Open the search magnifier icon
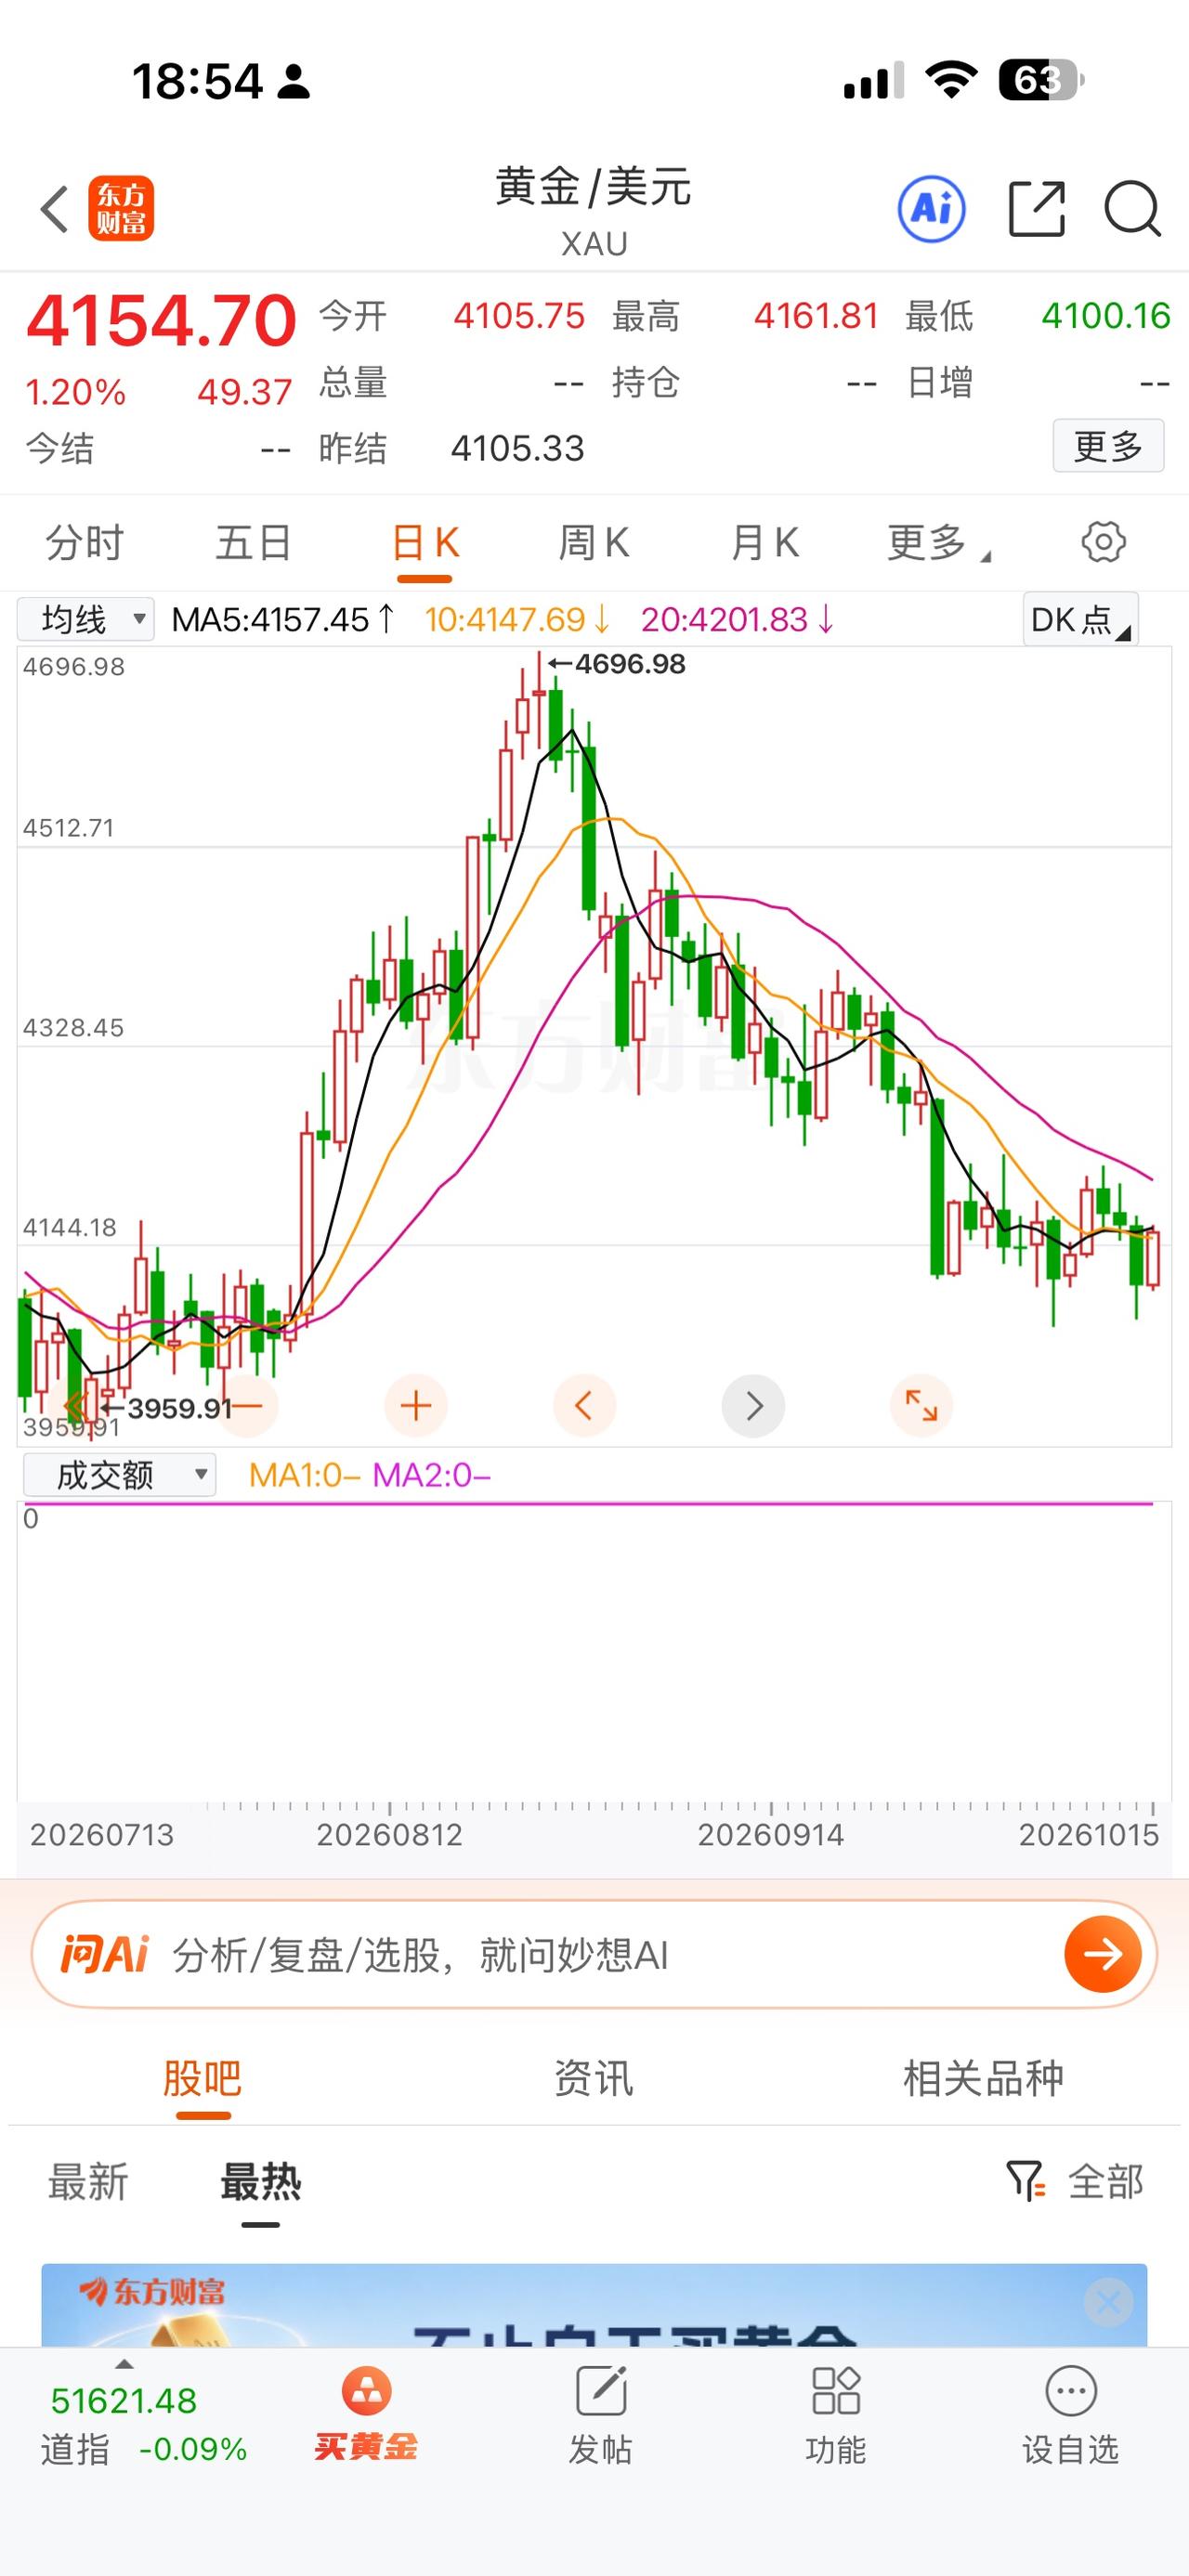 (1132, 209)
